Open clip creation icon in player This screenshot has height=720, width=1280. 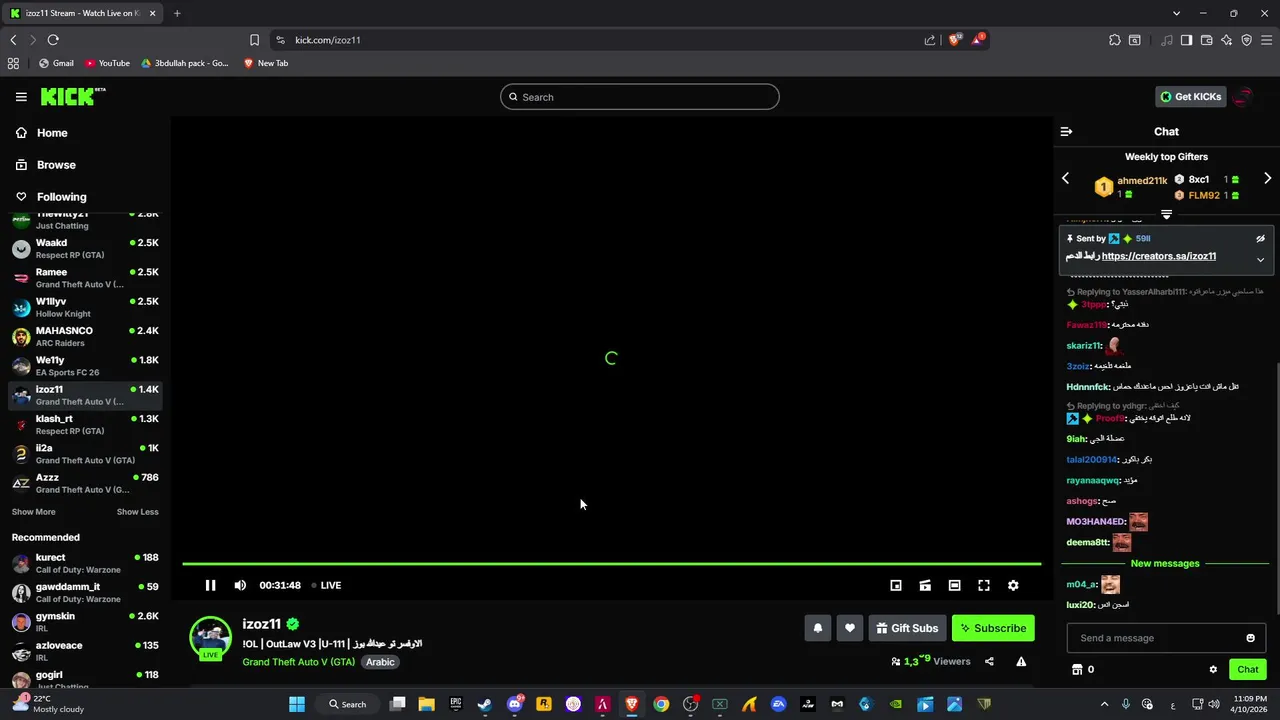925,585
